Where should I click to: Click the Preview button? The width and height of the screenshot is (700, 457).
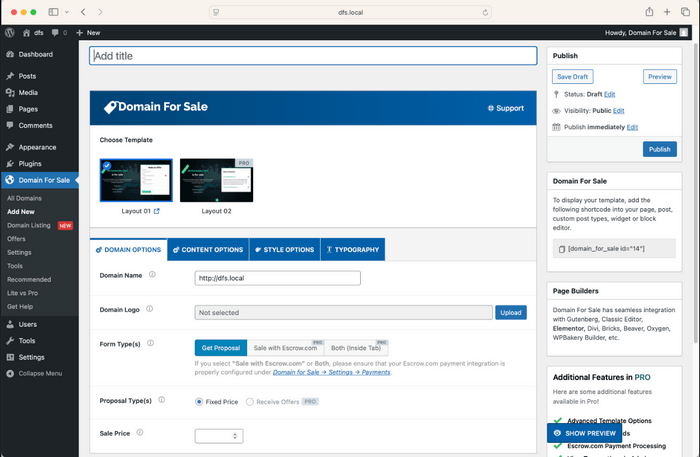660,77
